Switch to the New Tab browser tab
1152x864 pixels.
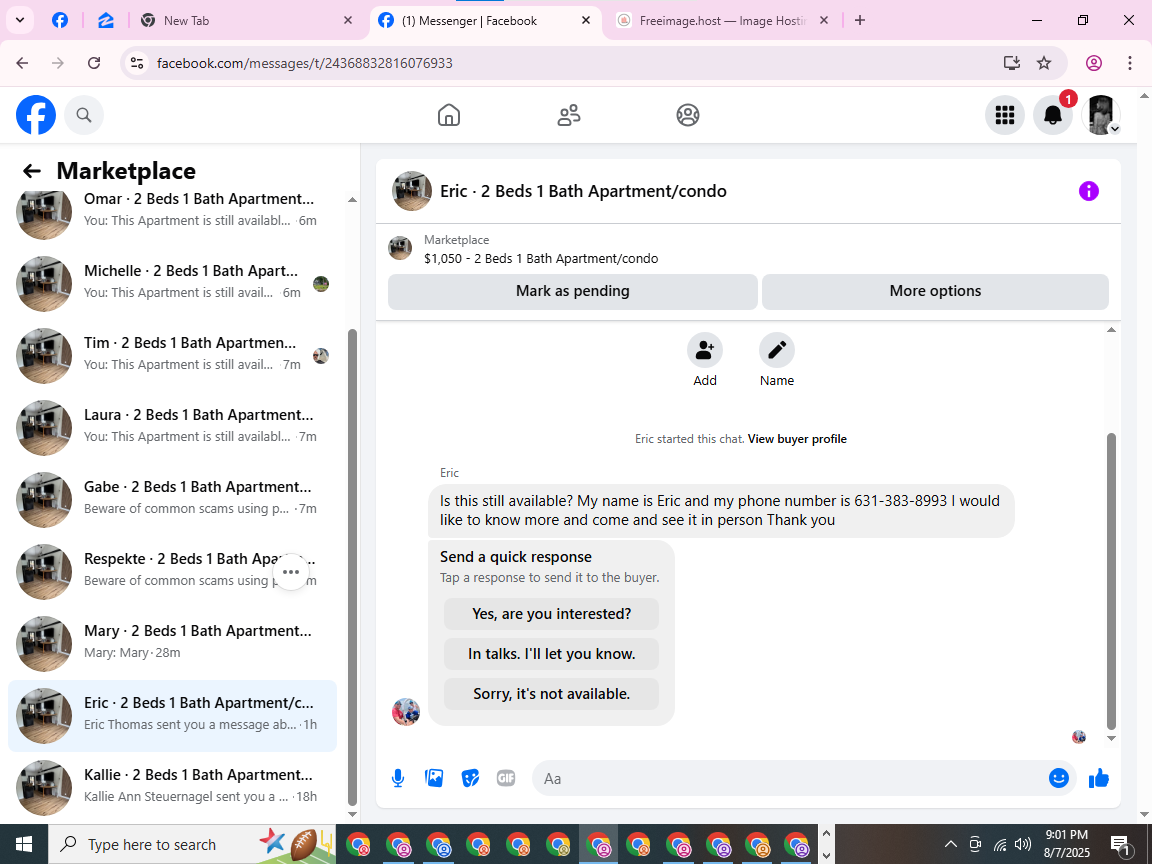pyautogui.click(x=248, y=21)
